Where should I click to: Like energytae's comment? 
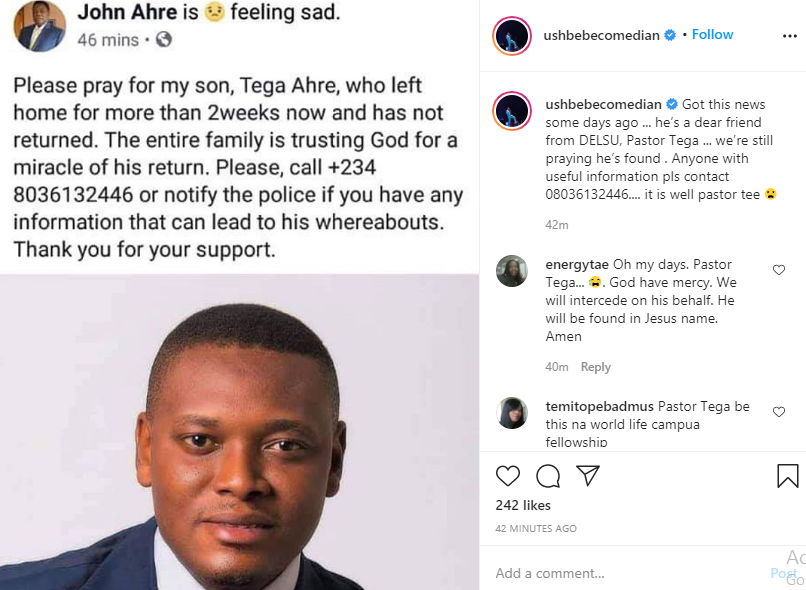(779, 270)
